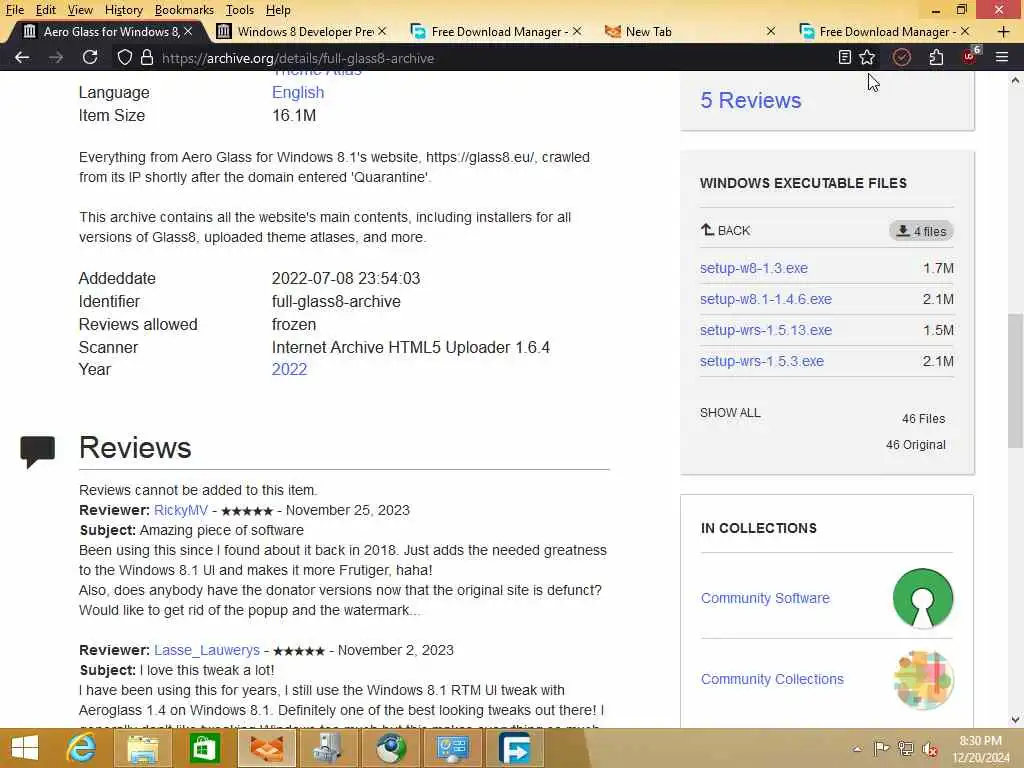The image size is (1024, 768).
Task: Reload the current page
Action: point(90,57)
